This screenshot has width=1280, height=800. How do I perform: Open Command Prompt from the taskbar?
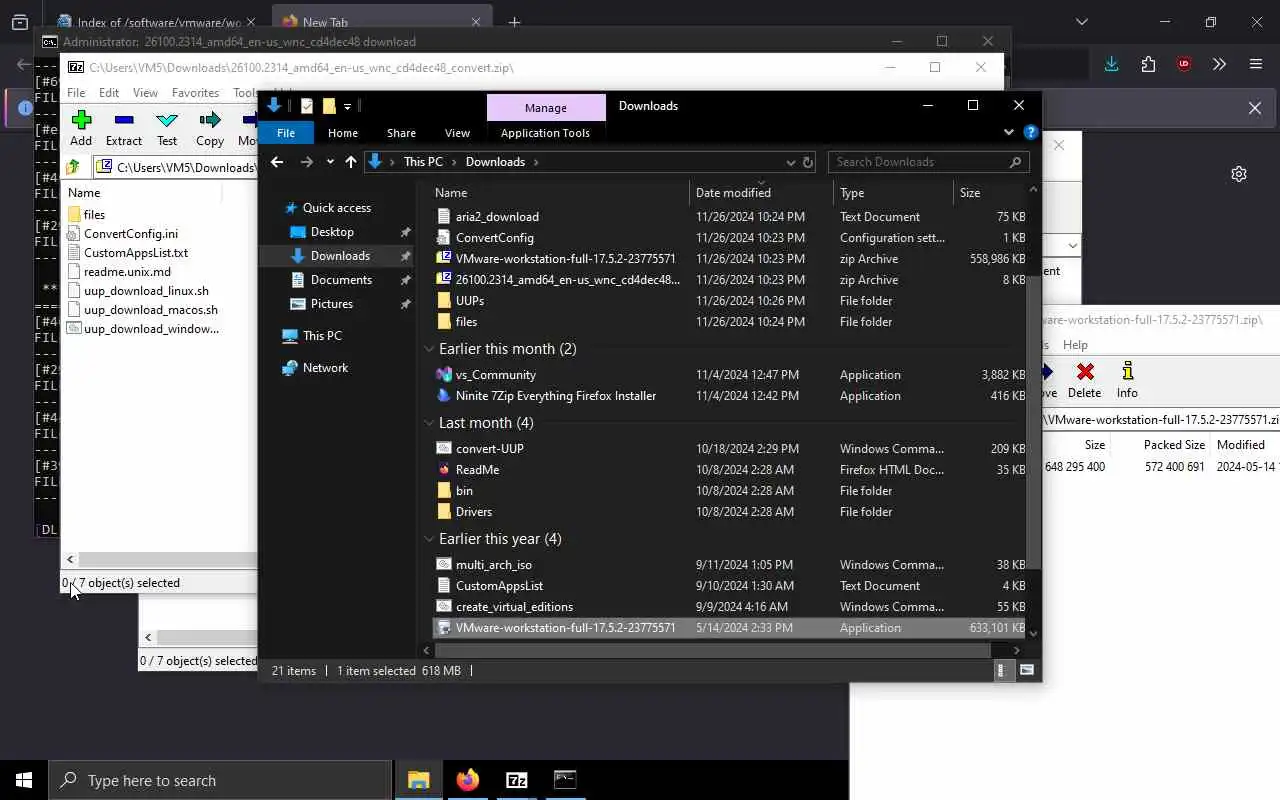pyautogui.click(x=565, y=780)
